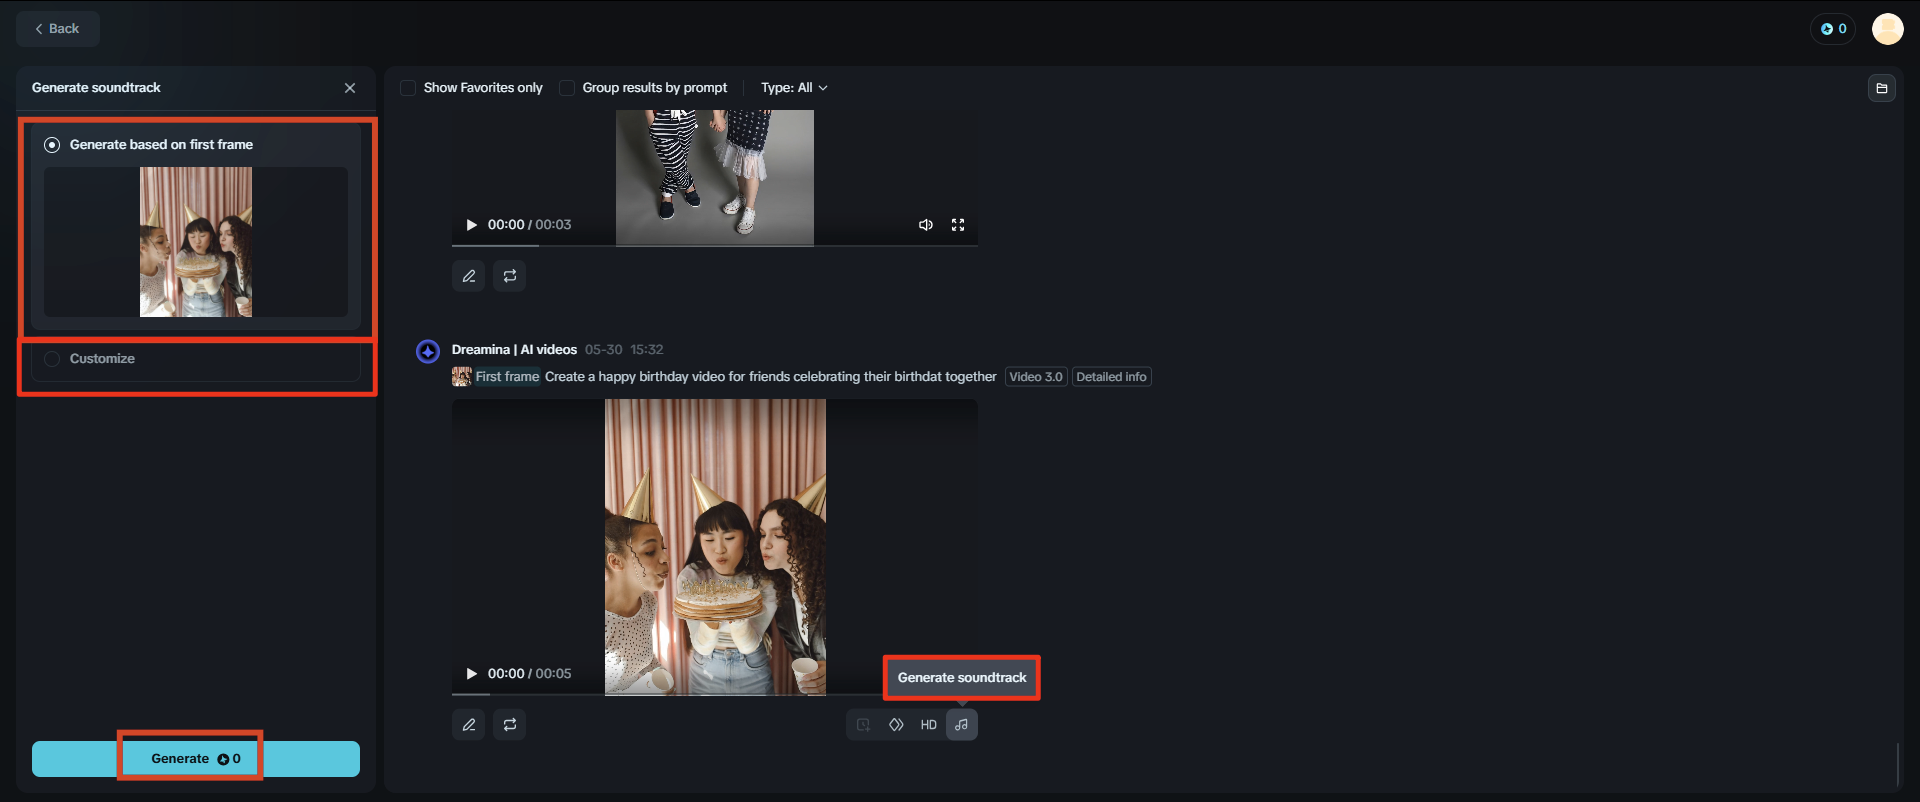Click the results list scrollbar

(1897, 765)
